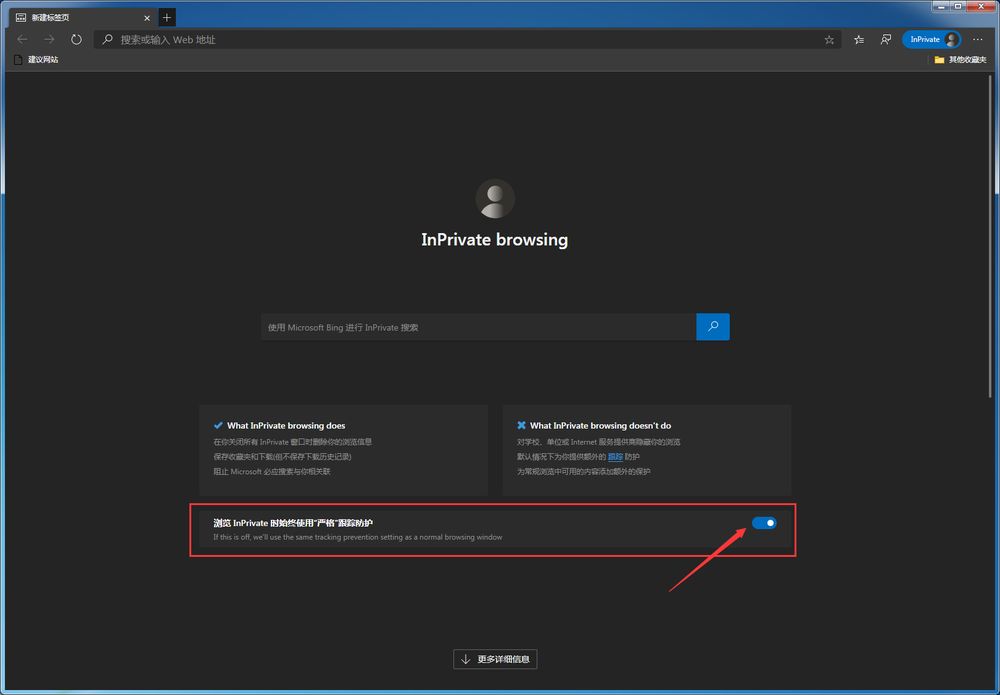Reload the page with refresh icon
This screenshot has height=695, width=1000.
click(76, 40)
